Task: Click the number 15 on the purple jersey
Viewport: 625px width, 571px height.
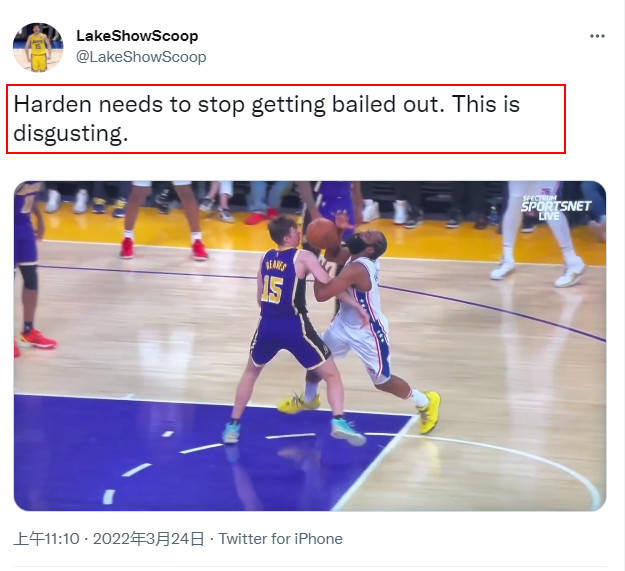Action: point(272,289)
